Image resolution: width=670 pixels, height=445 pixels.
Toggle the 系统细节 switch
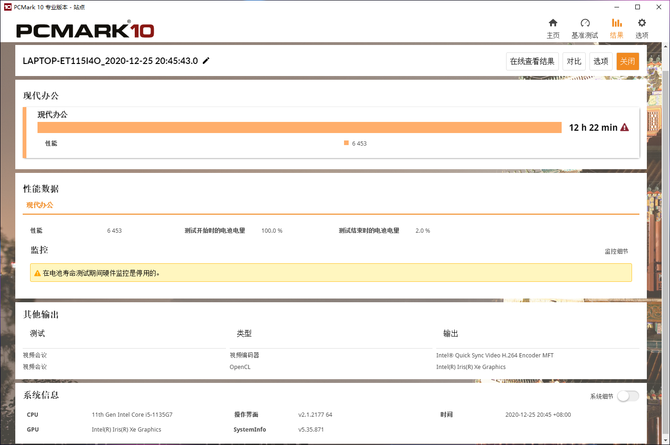tap(627, 396)
